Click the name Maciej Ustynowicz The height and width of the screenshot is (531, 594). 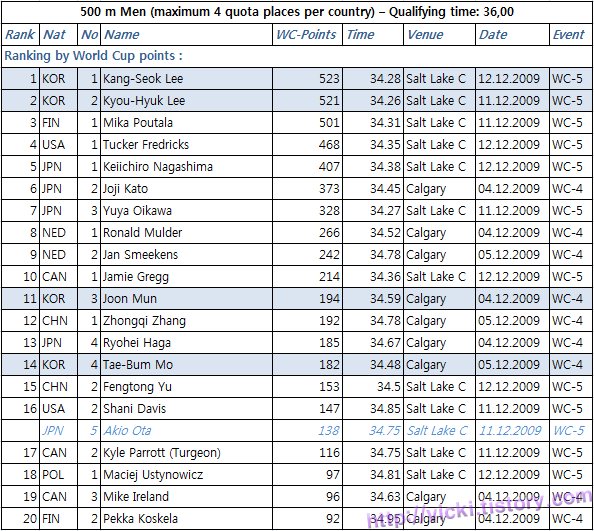[153, 474]
